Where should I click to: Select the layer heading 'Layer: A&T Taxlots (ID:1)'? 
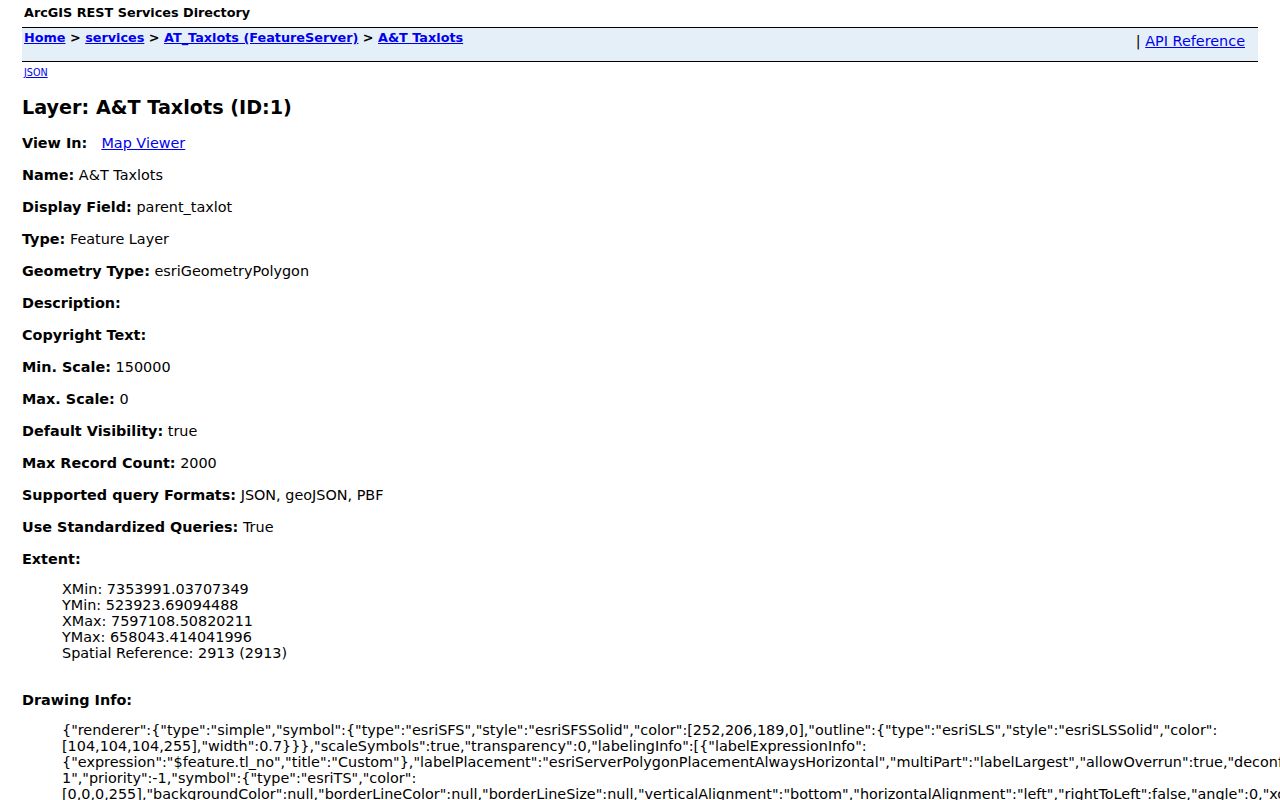(157, 107)
